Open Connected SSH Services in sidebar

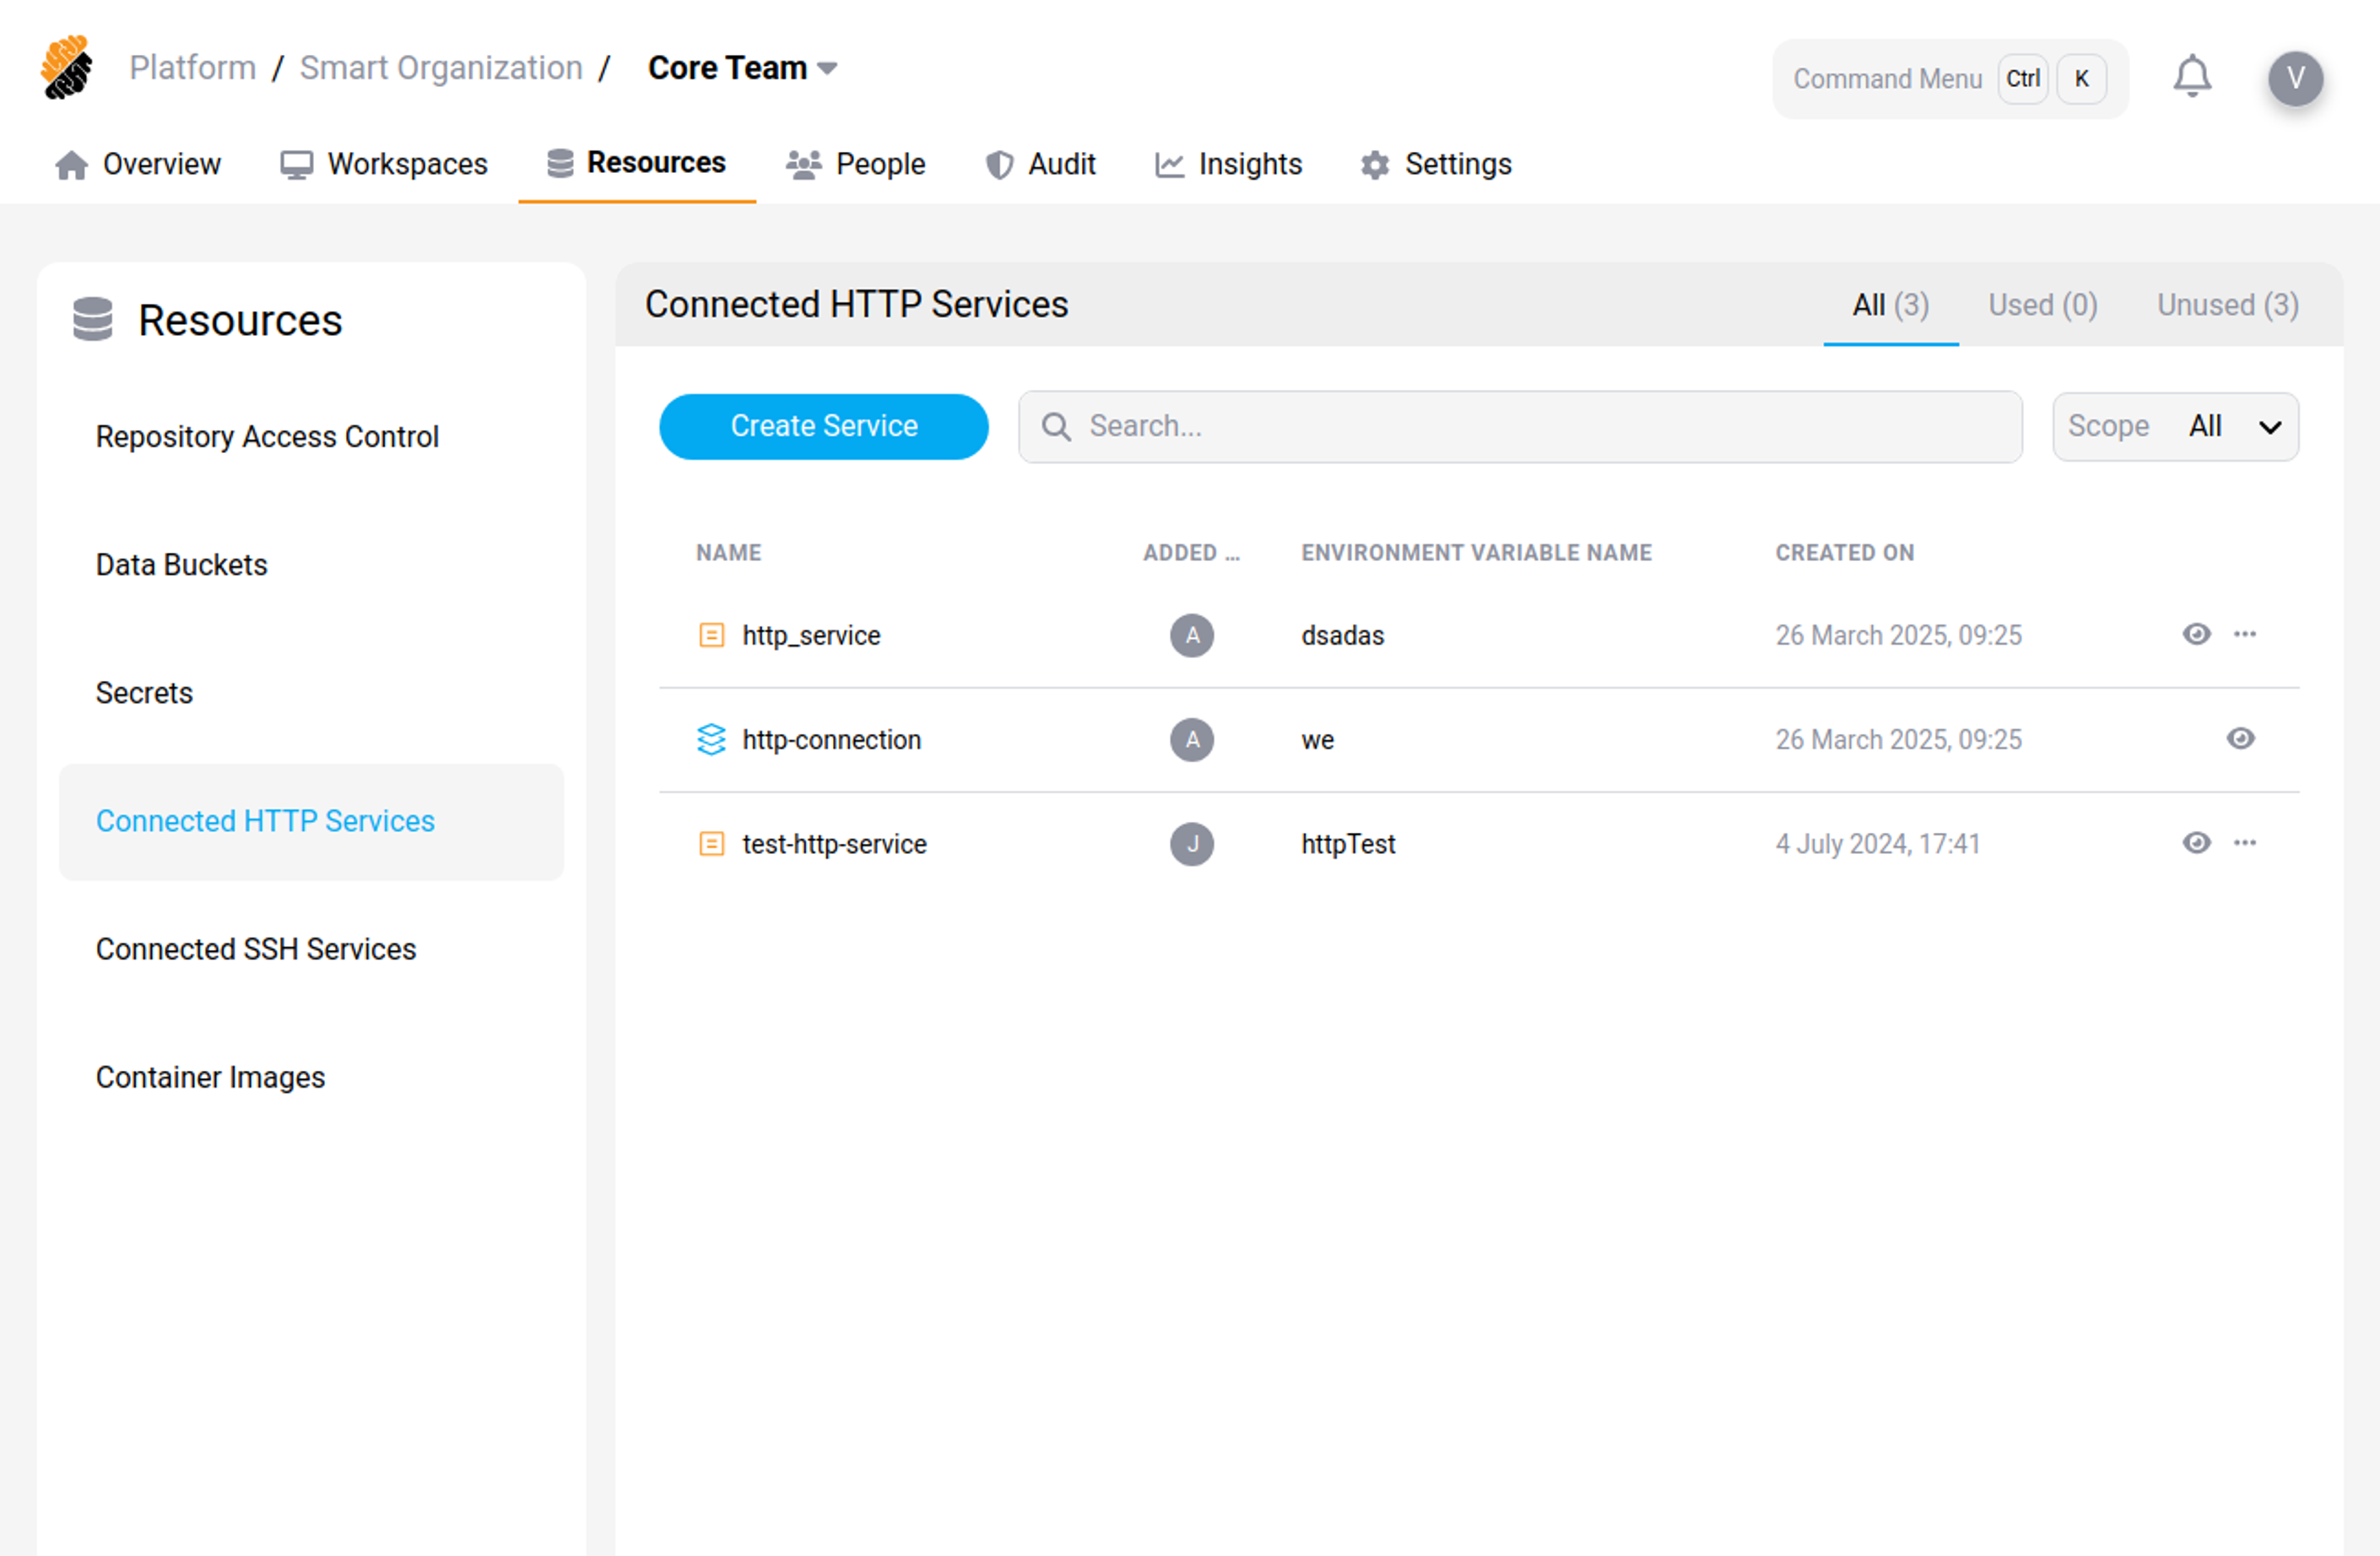256,949
